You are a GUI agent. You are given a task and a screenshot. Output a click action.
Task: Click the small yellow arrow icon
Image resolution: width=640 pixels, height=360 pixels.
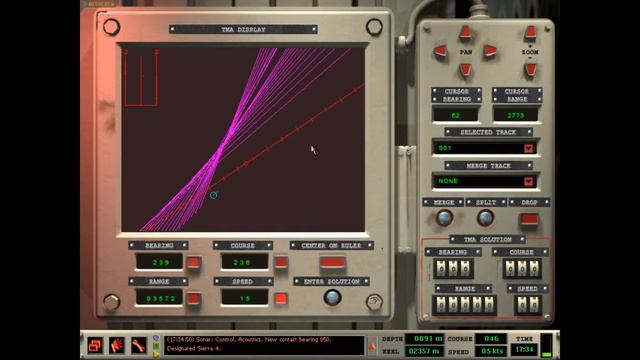click(x=156, y=354)
